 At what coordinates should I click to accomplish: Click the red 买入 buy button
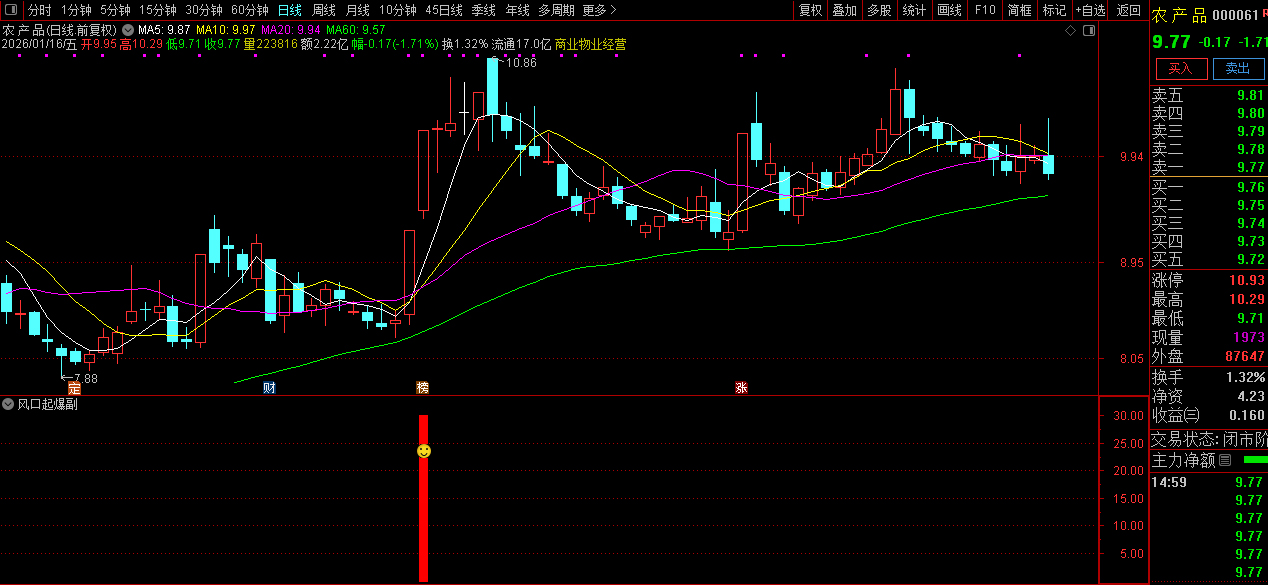(x=1181, y=69)
